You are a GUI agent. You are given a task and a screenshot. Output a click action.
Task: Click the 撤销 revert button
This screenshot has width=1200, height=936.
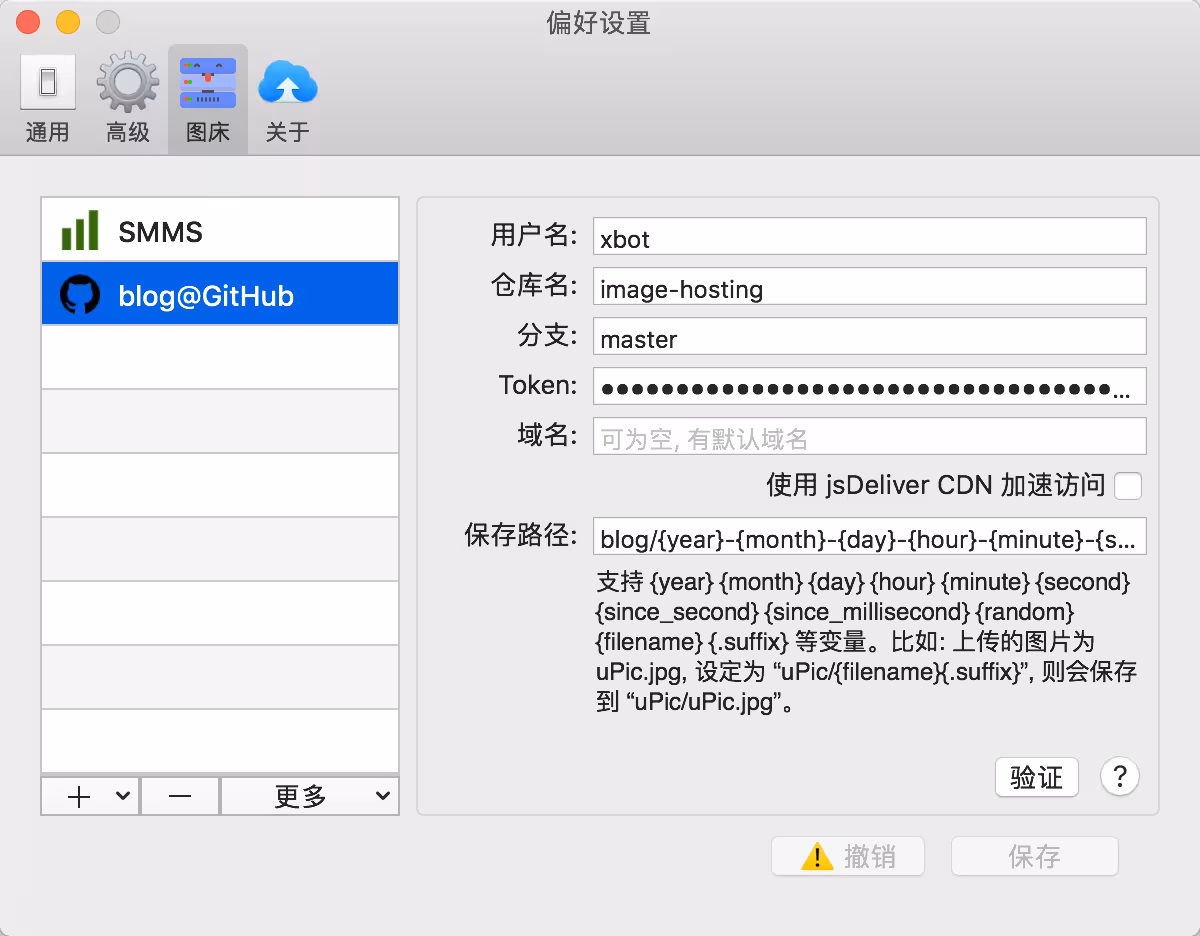pos(848,857)
